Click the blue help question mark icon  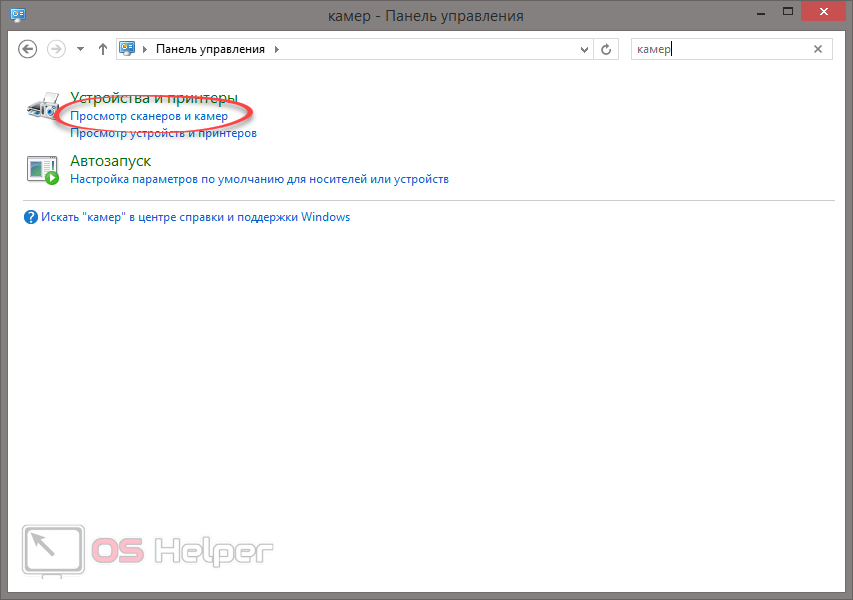tap(30, 218)
